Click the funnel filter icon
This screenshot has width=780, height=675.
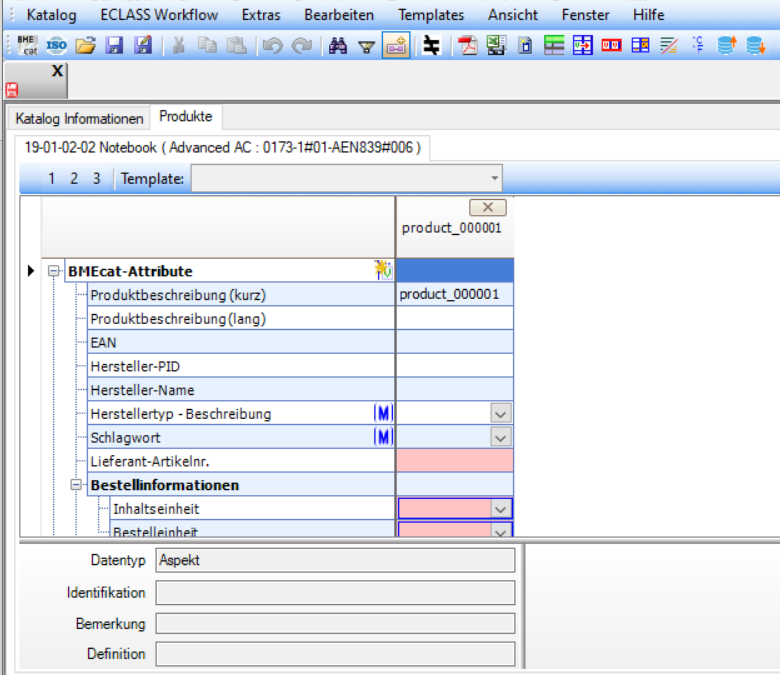point(366,45)
